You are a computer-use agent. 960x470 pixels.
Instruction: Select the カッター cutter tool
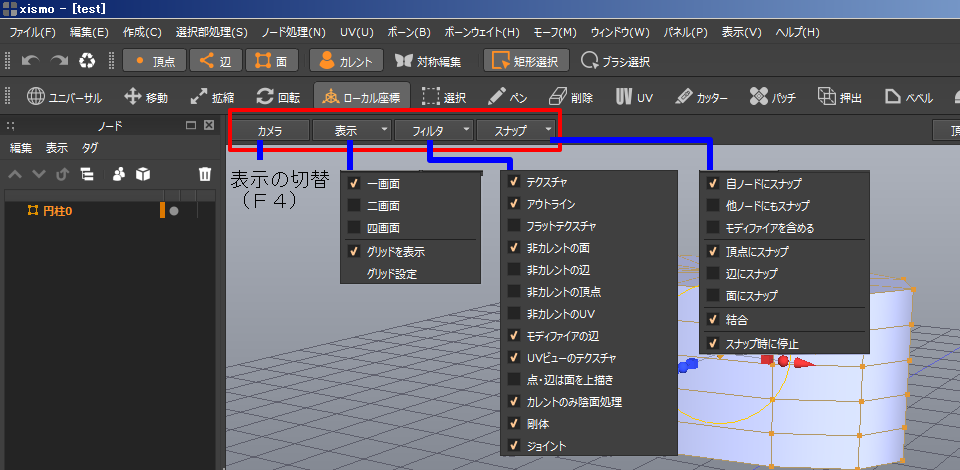(702, 97)
